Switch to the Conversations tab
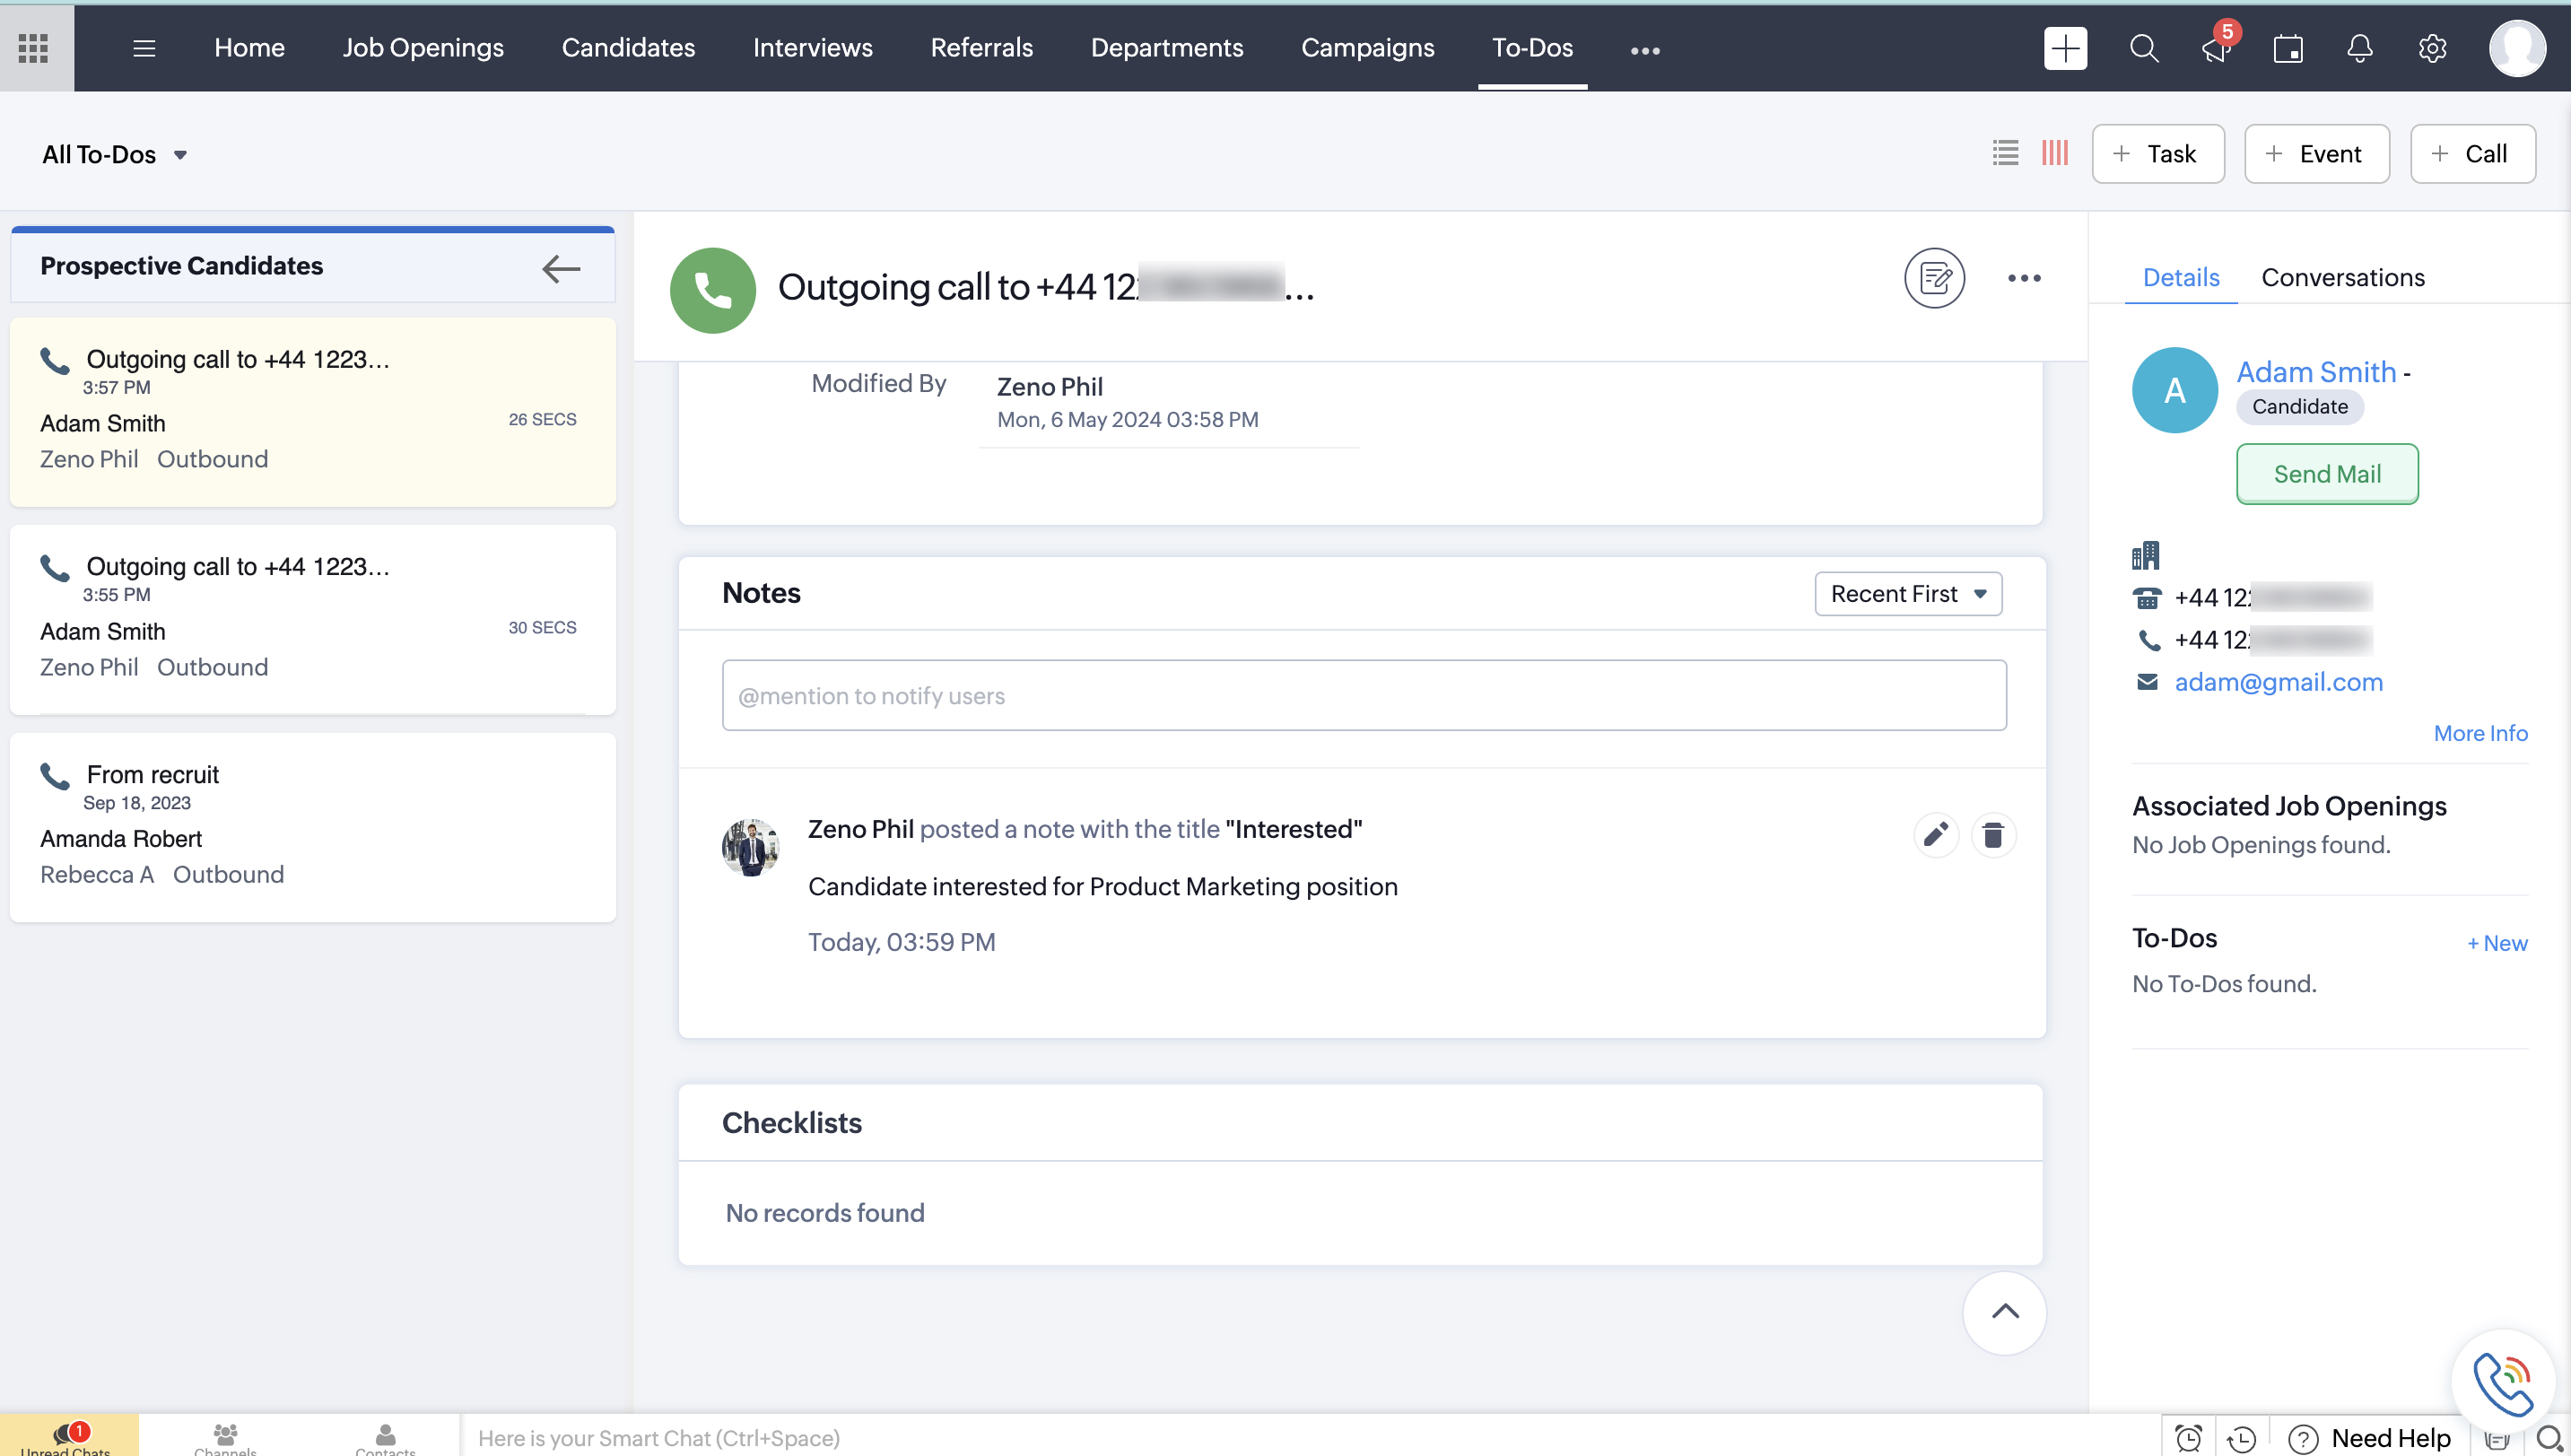The height and width of the screenshot is (1456, 2571). point(2342,277)
